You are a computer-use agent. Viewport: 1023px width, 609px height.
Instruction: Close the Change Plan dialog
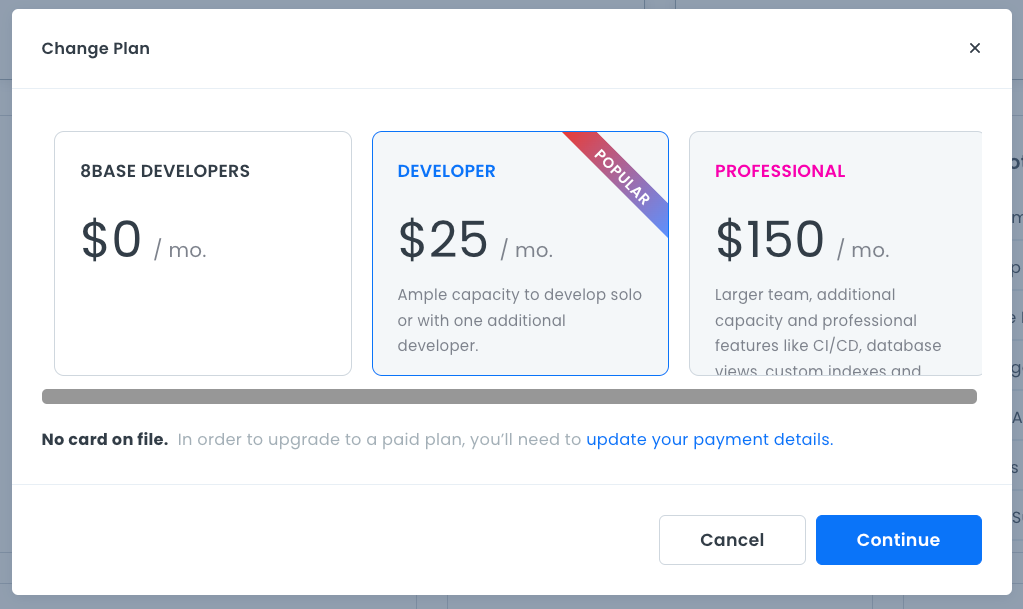[975, 48]
